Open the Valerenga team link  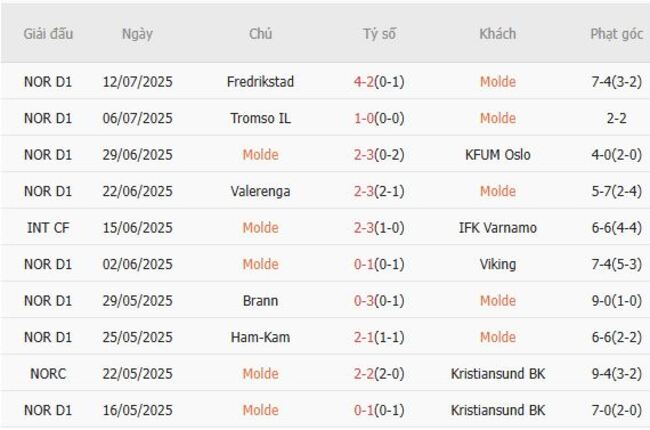(260, 191)
